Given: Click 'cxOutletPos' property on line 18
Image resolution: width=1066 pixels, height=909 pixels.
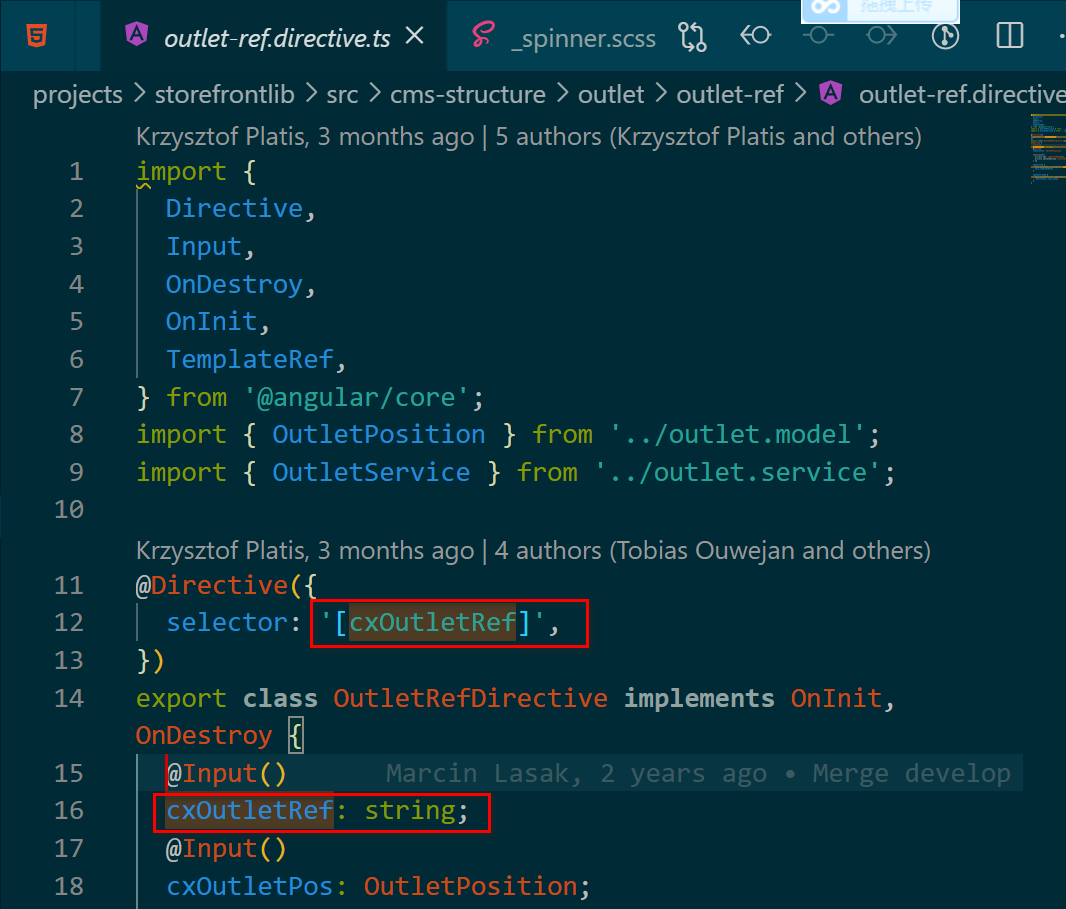Looking at the screenshot, I should point(250,887).
